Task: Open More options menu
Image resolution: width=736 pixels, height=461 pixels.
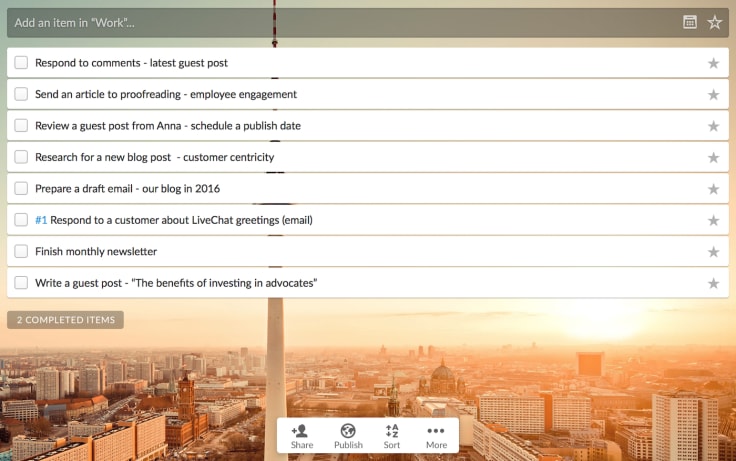Action: (x=436, y=436)
